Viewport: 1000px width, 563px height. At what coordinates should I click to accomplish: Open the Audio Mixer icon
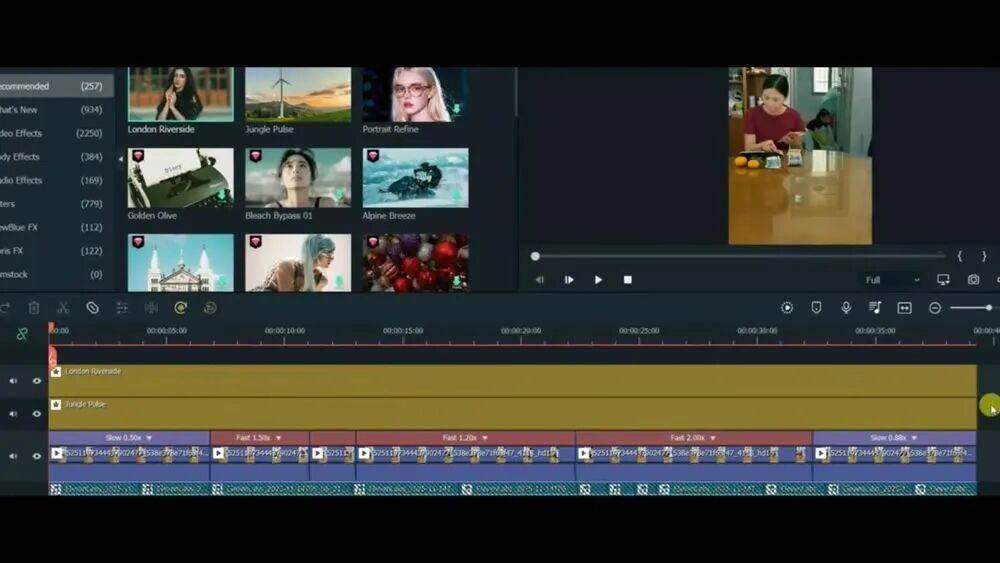click(875, 308)
